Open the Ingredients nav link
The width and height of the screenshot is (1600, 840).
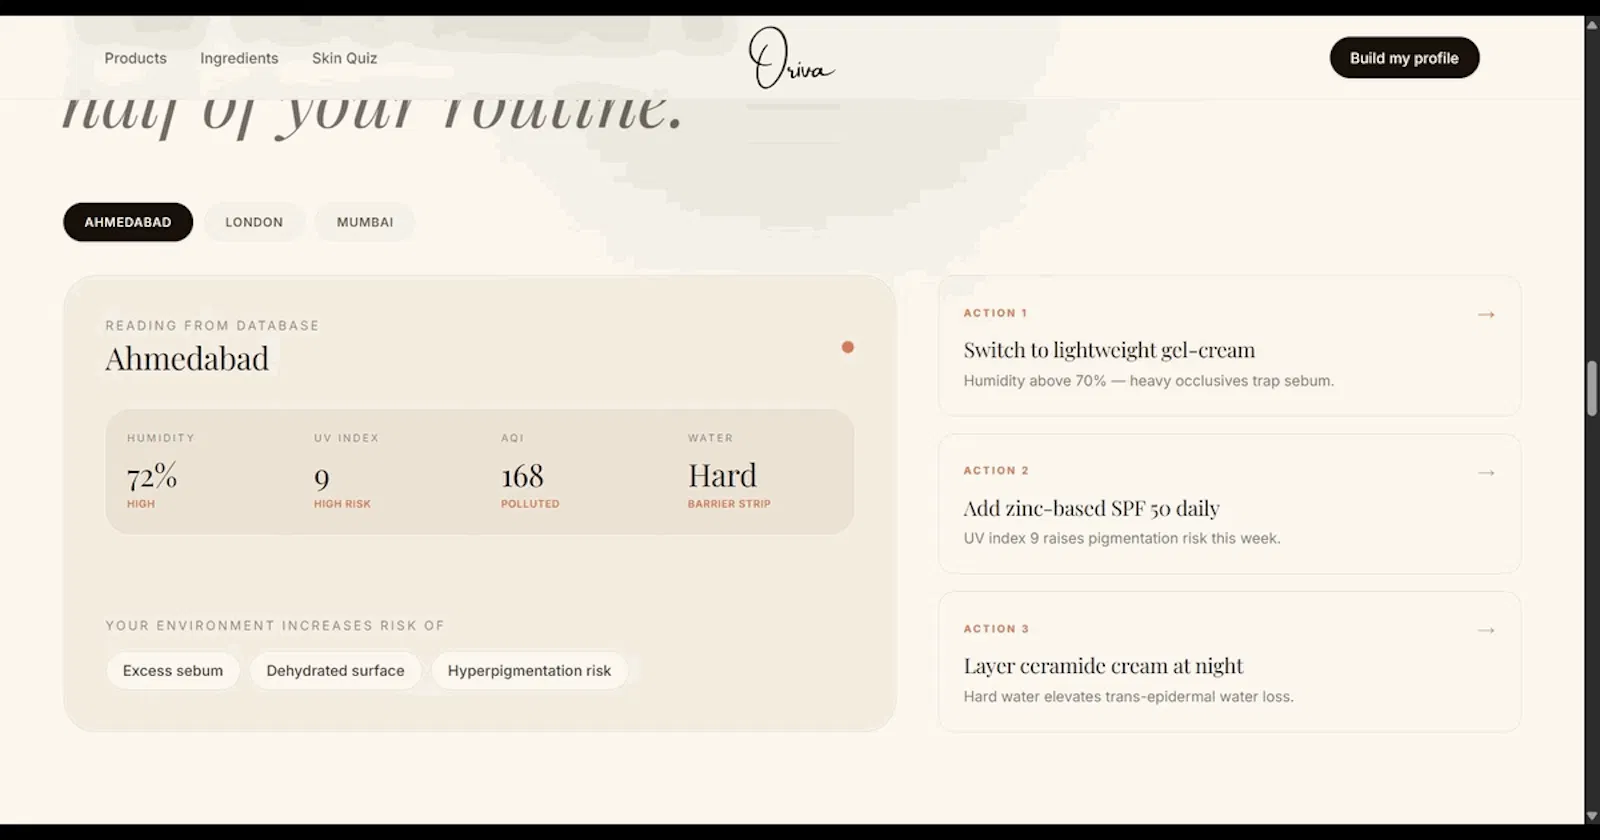[x=239, y=58]
